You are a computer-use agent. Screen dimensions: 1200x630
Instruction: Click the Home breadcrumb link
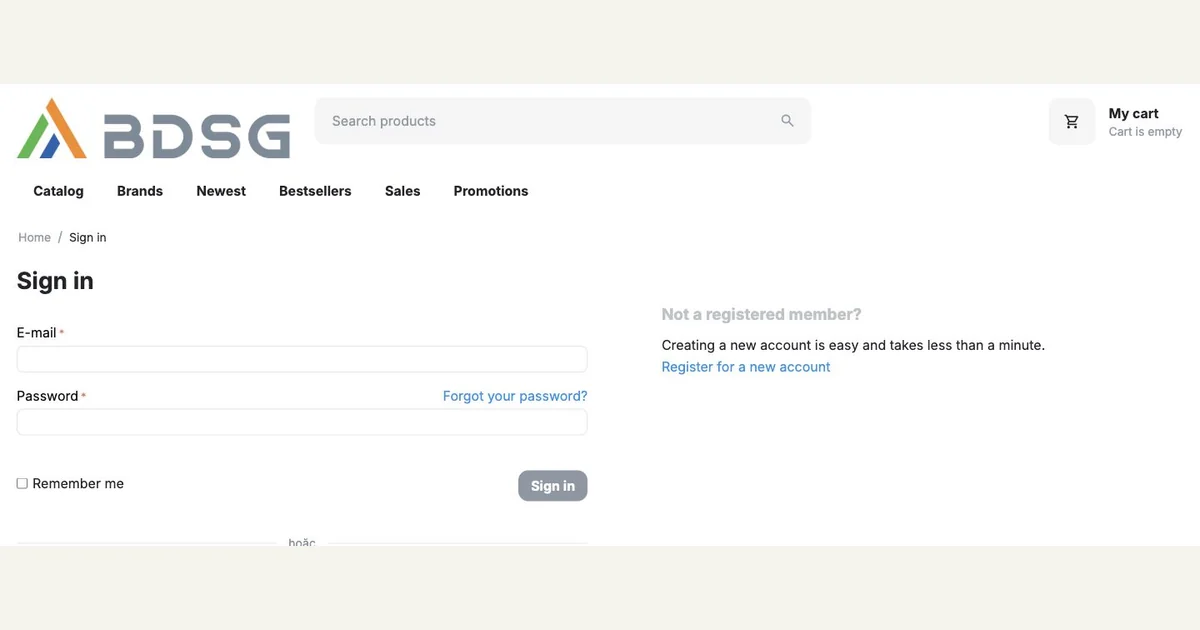pos(34,238)
